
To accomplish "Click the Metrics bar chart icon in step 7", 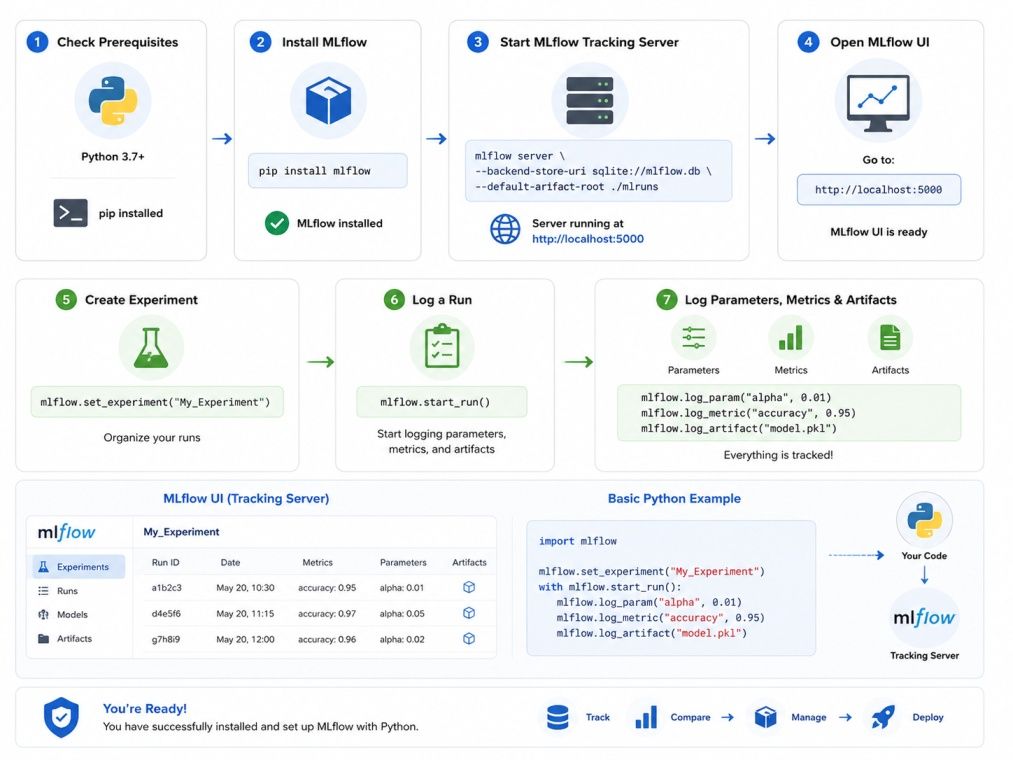I will tap(791, 337).
